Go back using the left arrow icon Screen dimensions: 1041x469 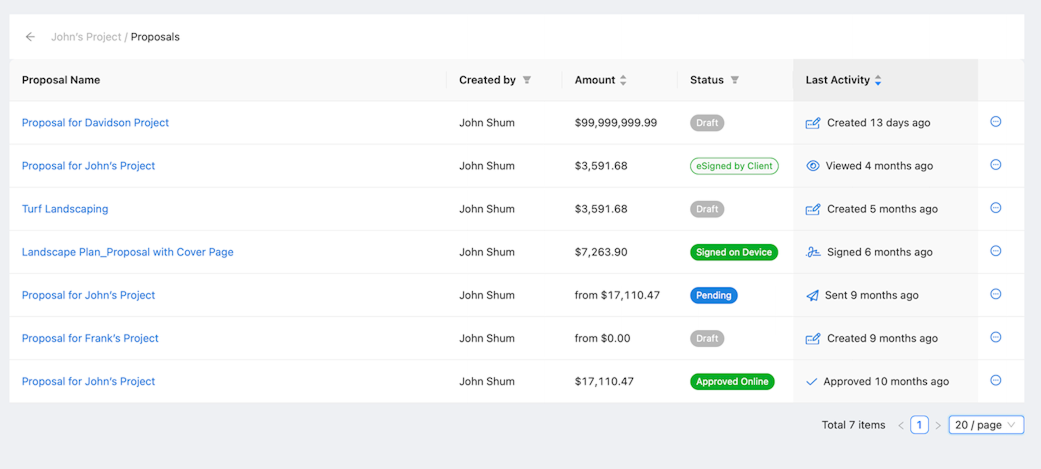click(30, 37)
